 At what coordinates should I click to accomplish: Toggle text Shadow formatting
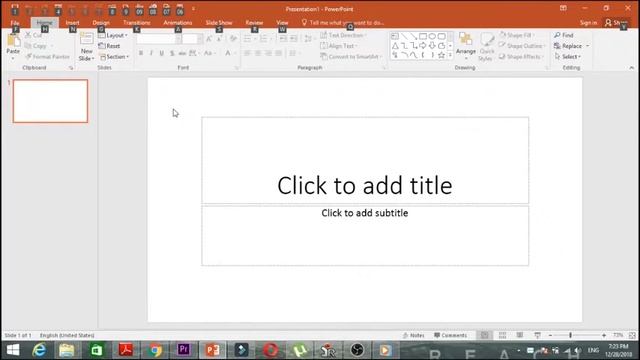pos(172,53)
